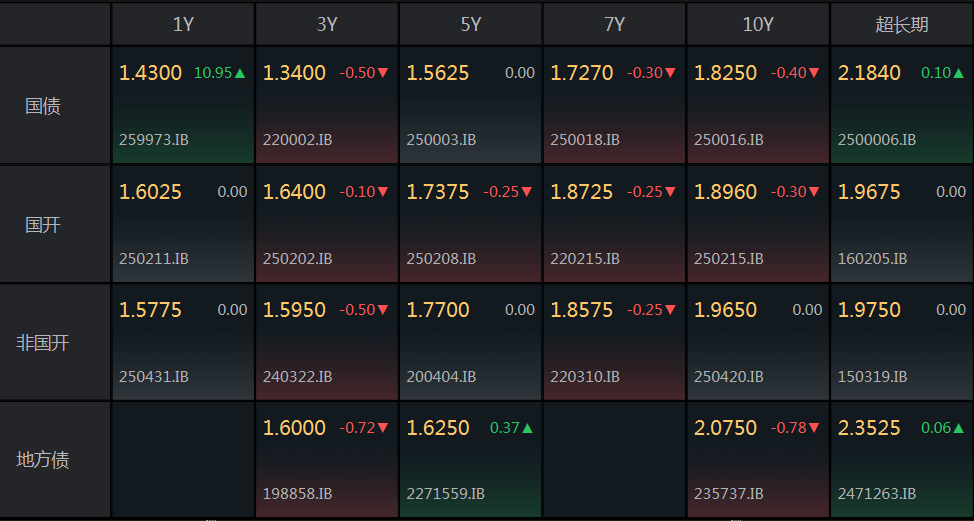Select the 1Y column header
This screenshot has height=521, width=974.
click(x=183, y=24)
